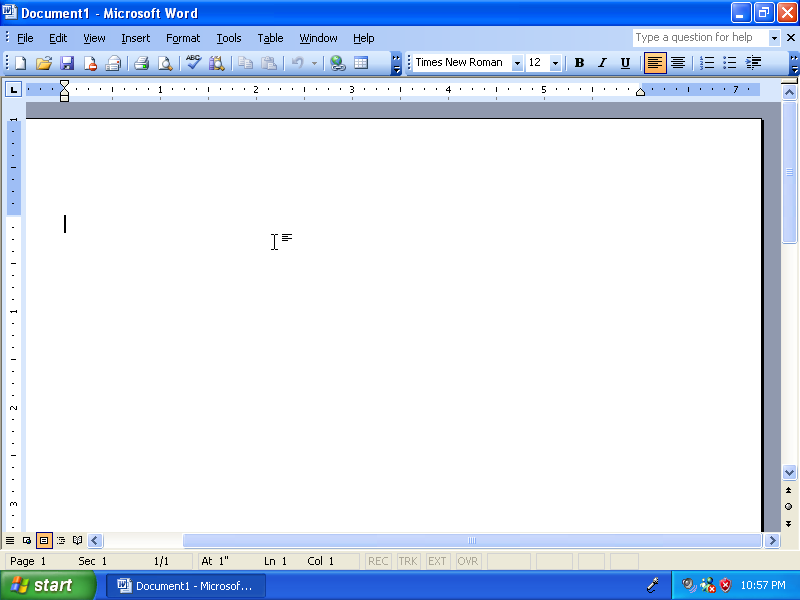This screenshot has width=800, height=600.
Task: Switch to Web Layout view
Action: click(x=27, y=540)
